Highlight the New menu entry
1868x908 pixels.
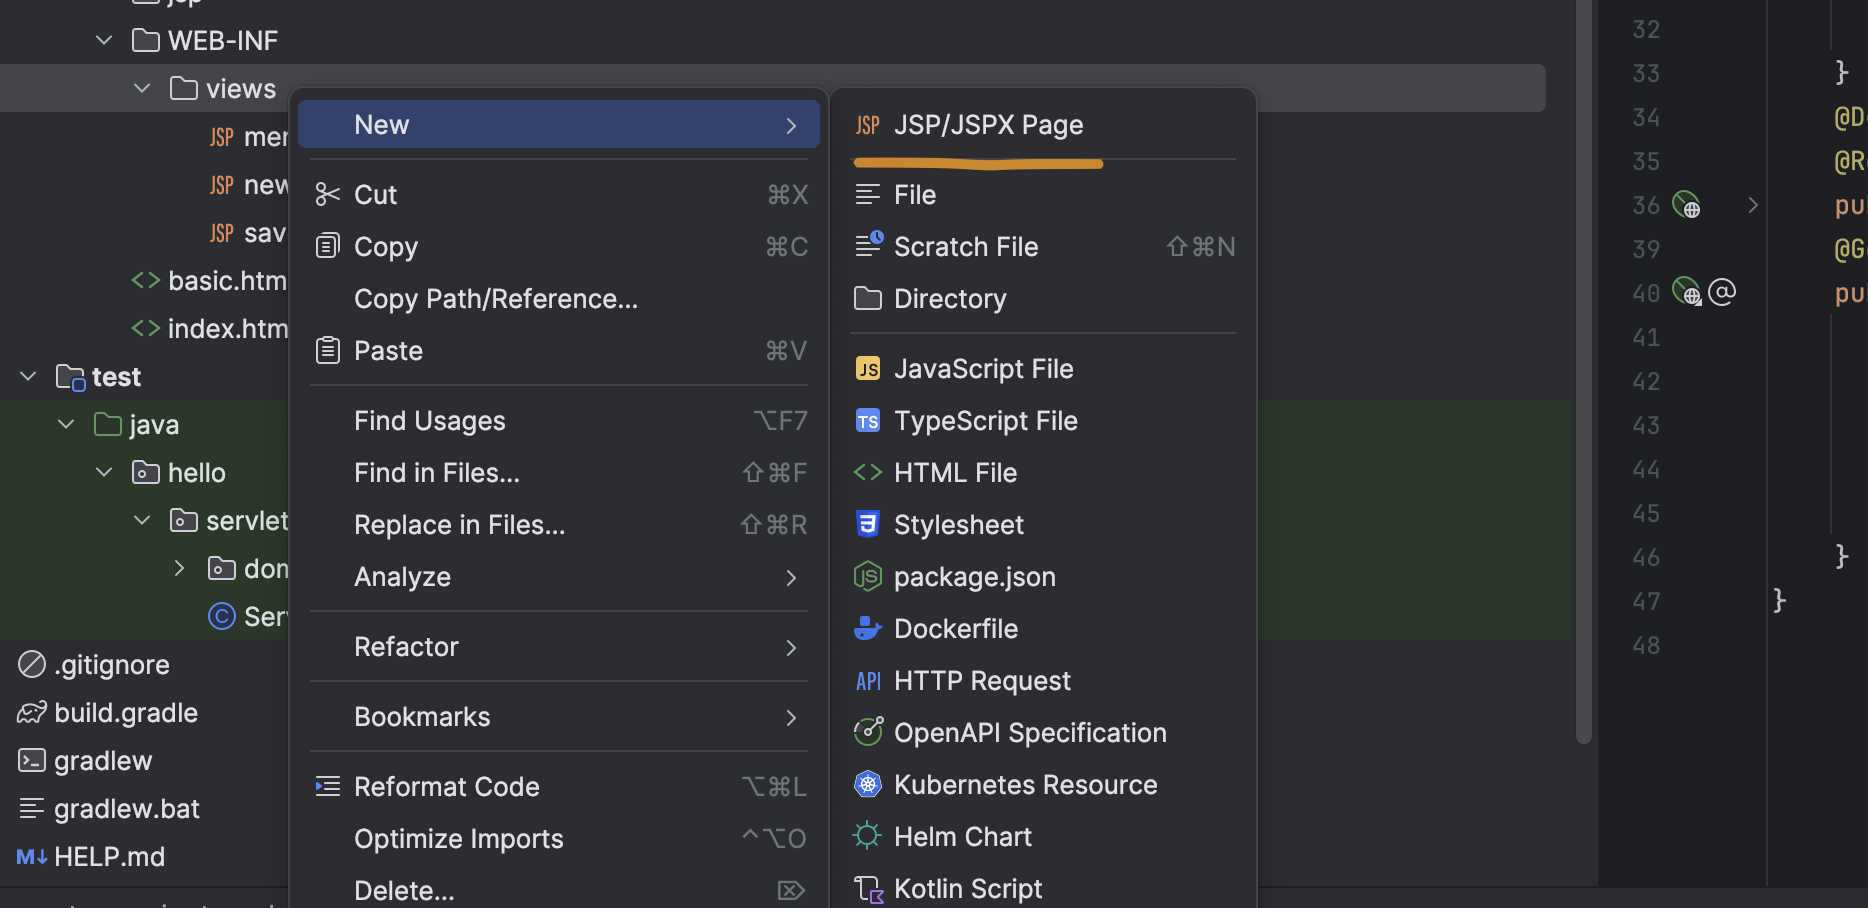click(559, 125)
